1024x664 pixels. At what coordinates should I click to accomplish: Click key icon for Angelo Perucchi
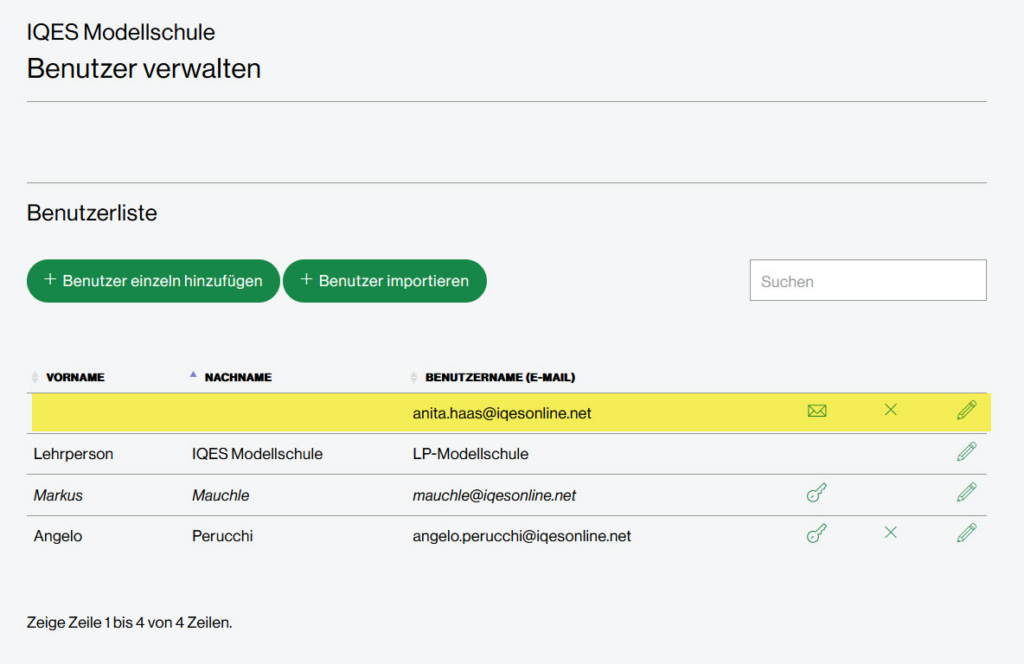point(817,533)
